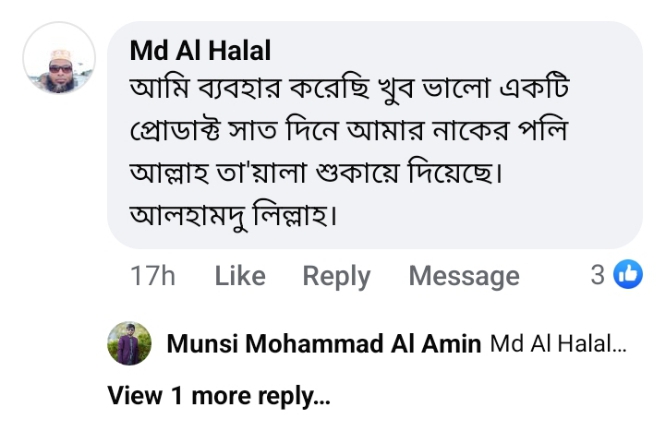Like Md Al Halal's comment

(x=240, y=275)
